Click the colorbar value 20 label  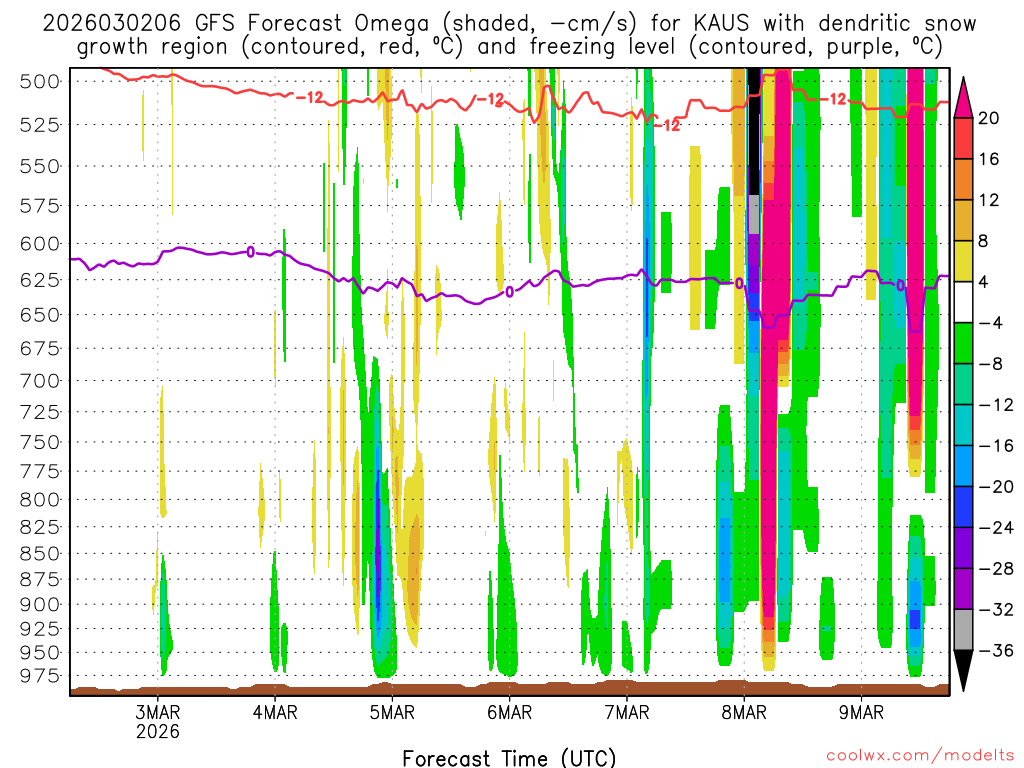(989, 118)
